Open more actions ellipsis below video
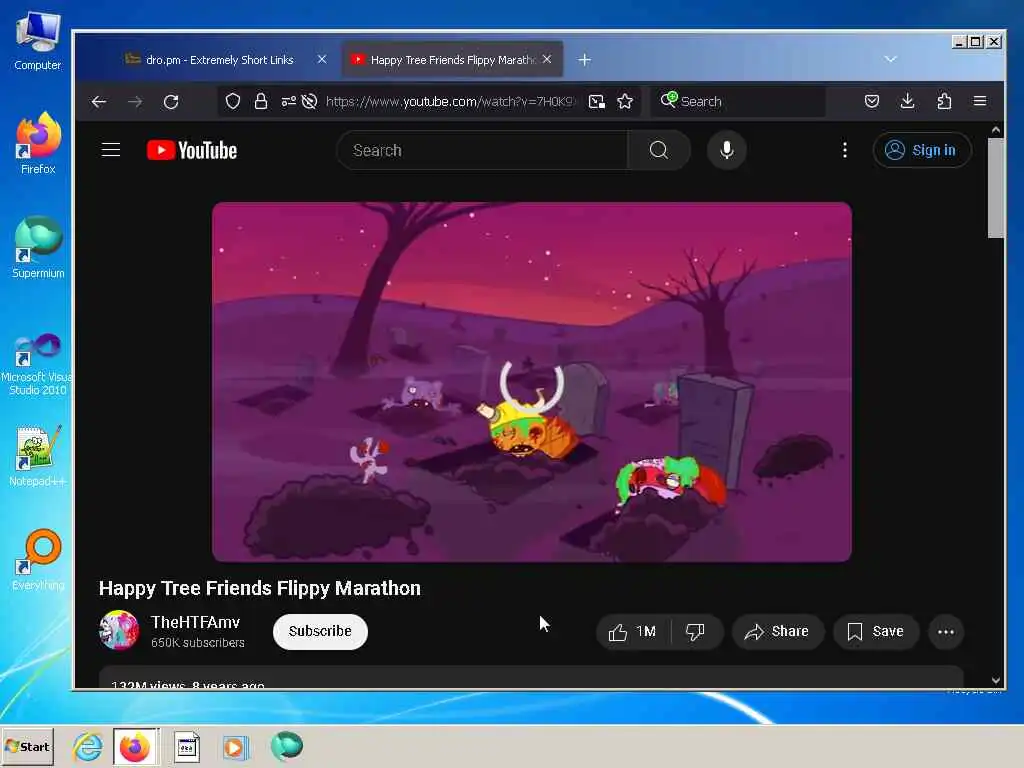 tap(946, 632)
